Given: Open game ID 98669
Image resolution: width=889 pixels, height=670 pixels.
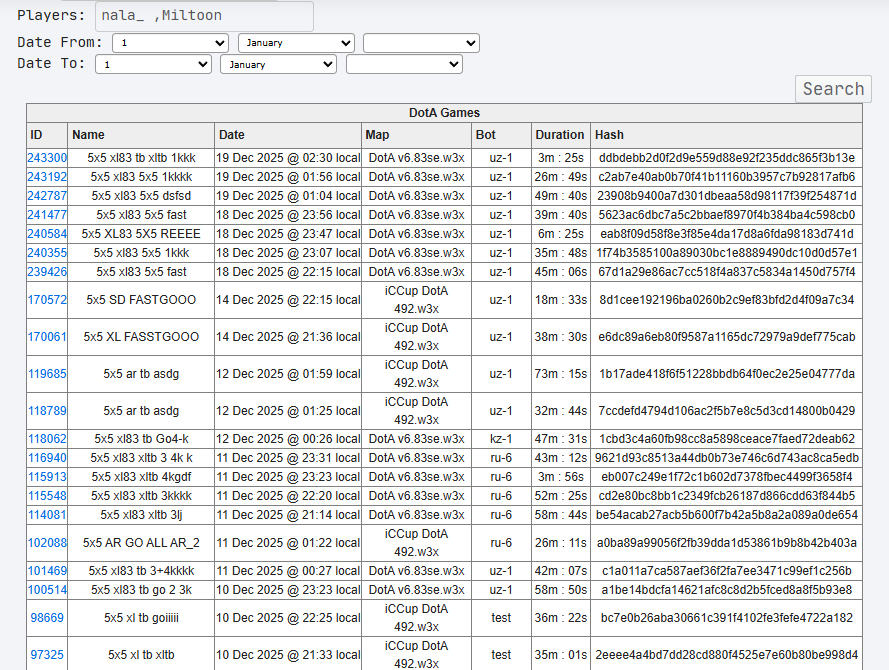Looking at the screenshot, I should coord(47,618).
